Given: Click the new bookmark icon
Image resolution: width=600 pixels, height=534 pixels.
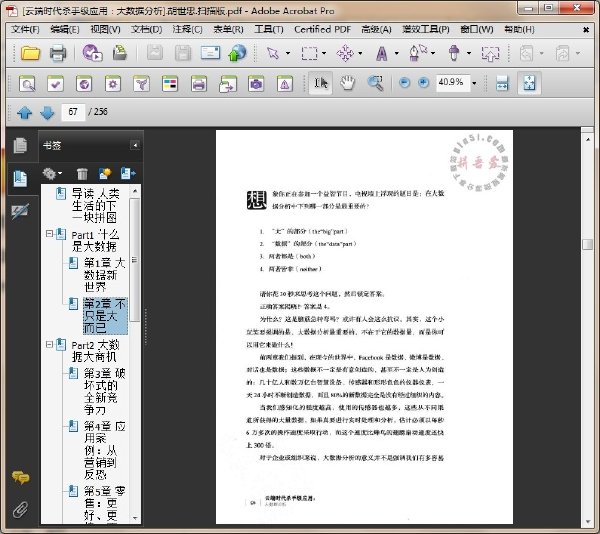Looking at the screenshot, I should [104, 174].
